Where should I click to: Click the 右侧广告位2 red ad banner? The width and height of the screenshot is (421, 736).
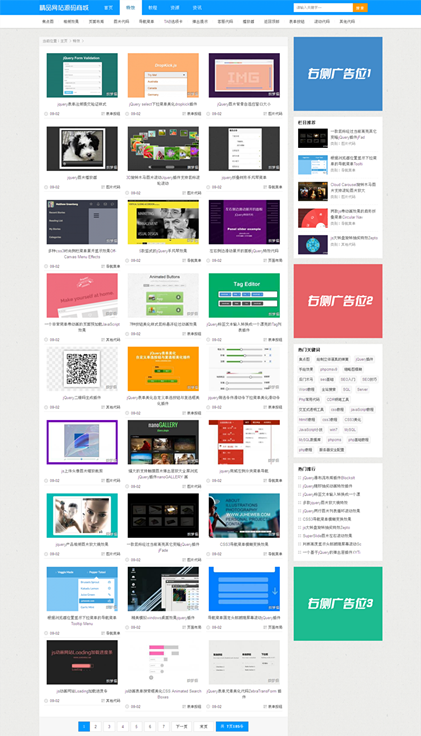click(x=338, y=301)
